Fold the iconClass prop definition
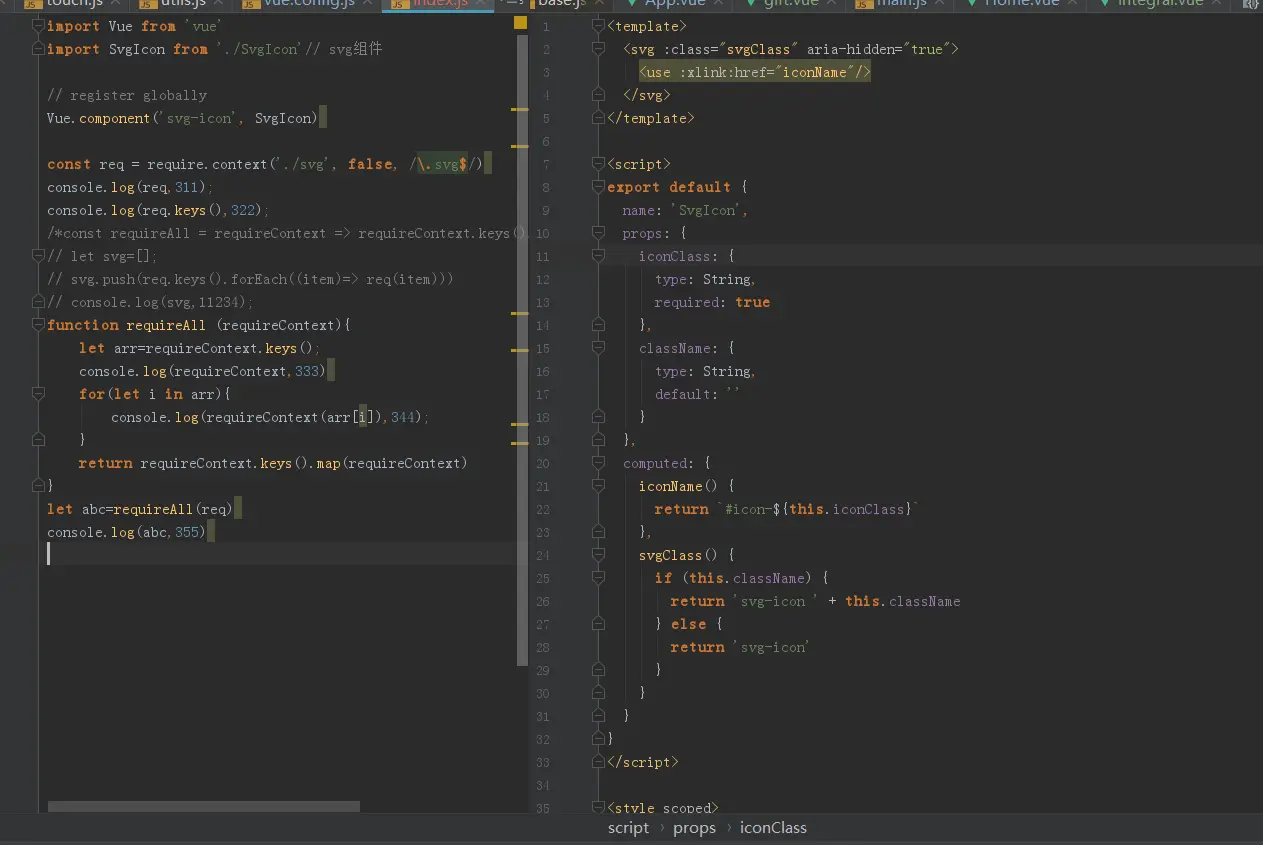 [x=599, y=256]
